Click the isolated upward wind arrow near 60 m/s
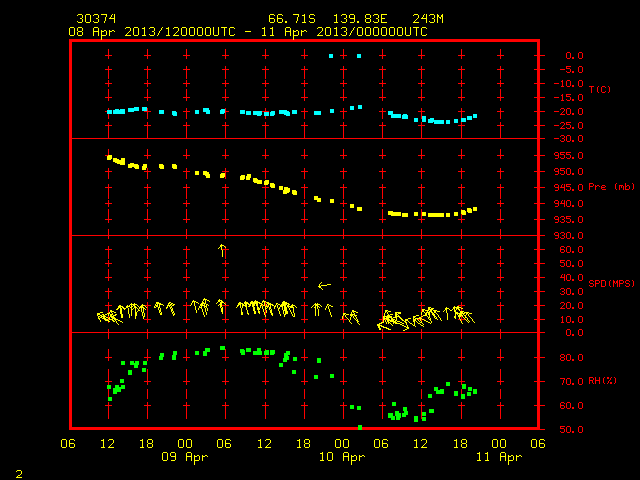 tap(222, 250)
